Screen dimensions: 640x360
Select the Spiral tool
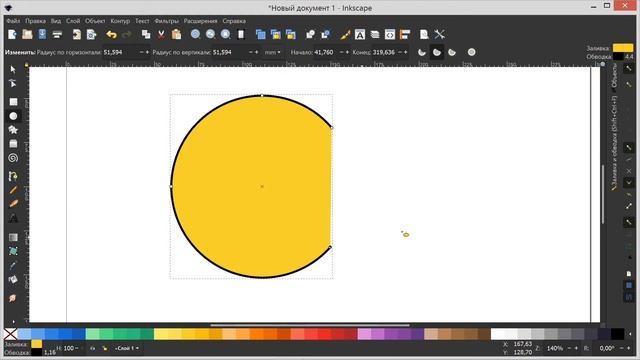pyautogui.click(x=13, y=158)
